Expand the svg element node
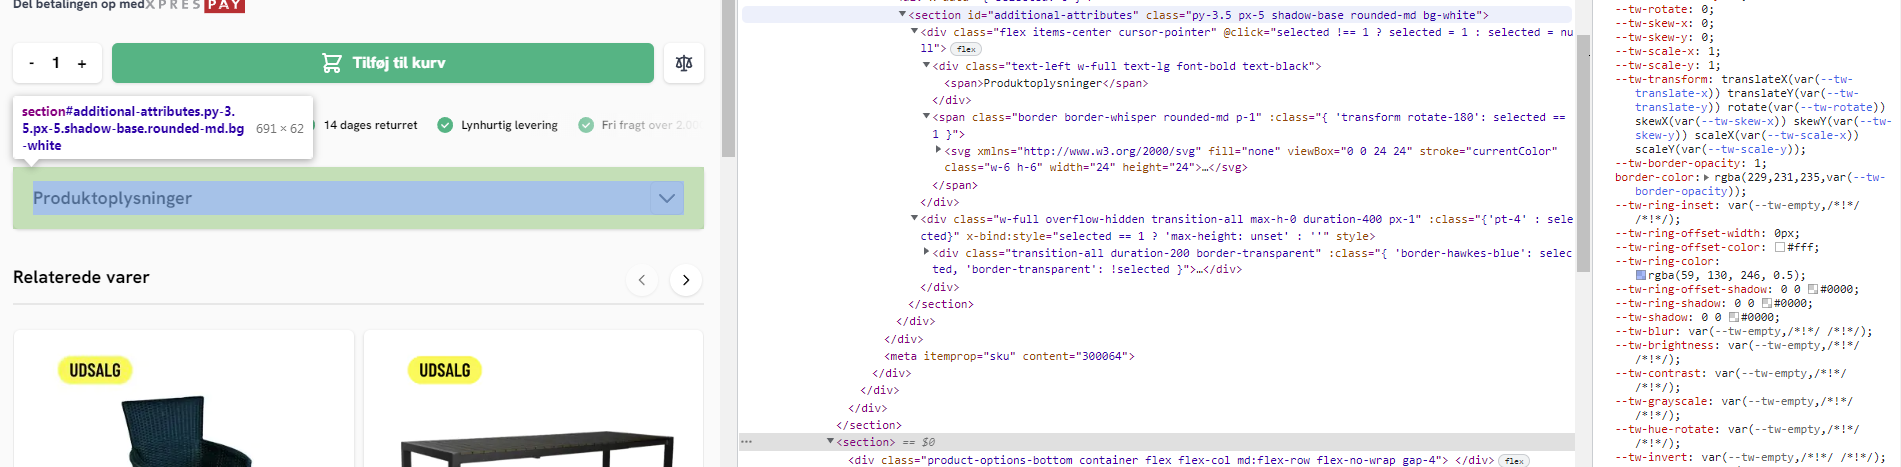The height and width of the screenshot is (467, 1901). pyautogui.click(x=938, y=150)
